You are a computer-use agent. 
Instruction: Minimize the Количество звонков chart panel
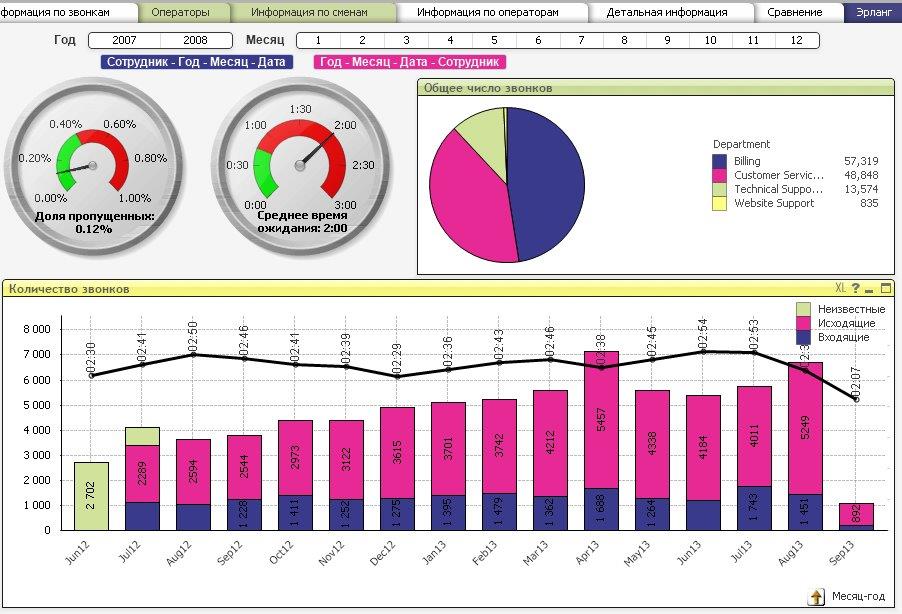pyautogui.click(x=869, y=289)
